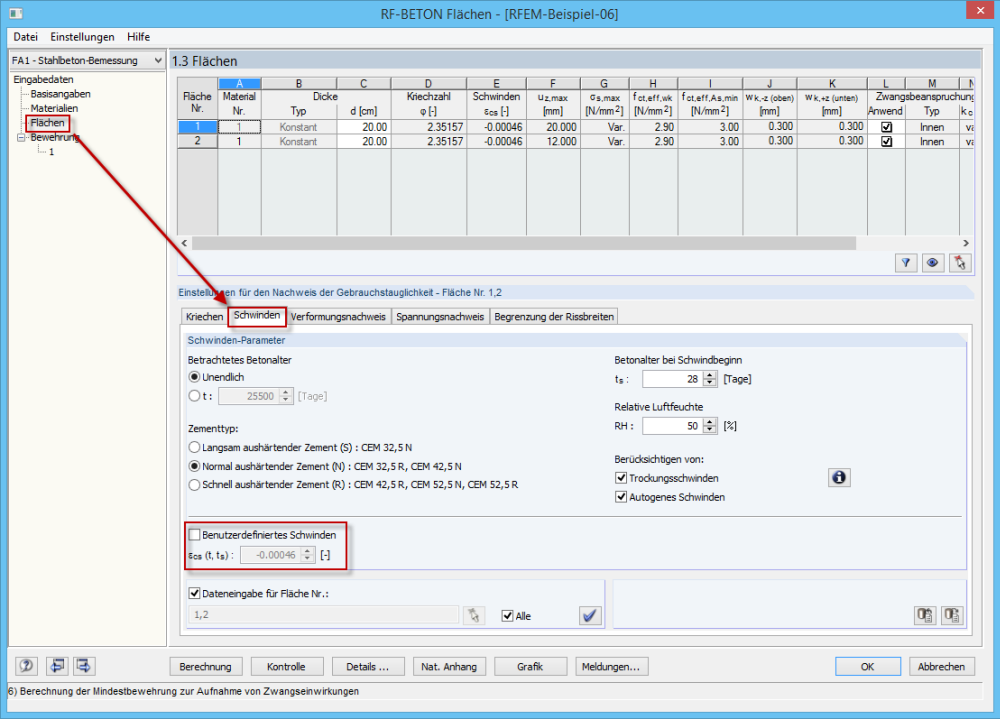Choose Langsam aushärtender Zement (S)
The height and width of the screenshot is (719, 1000).
coord(195,447)
